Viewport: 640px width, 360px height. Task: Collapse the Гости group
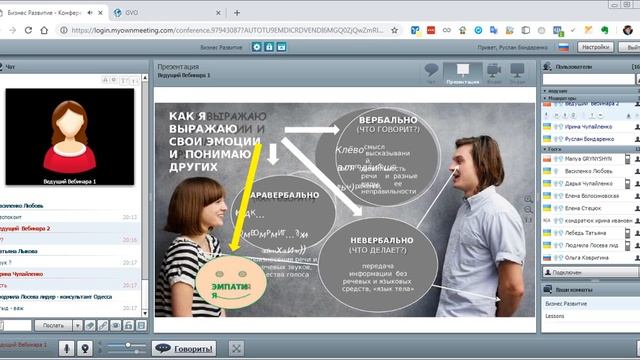[545, 149]
